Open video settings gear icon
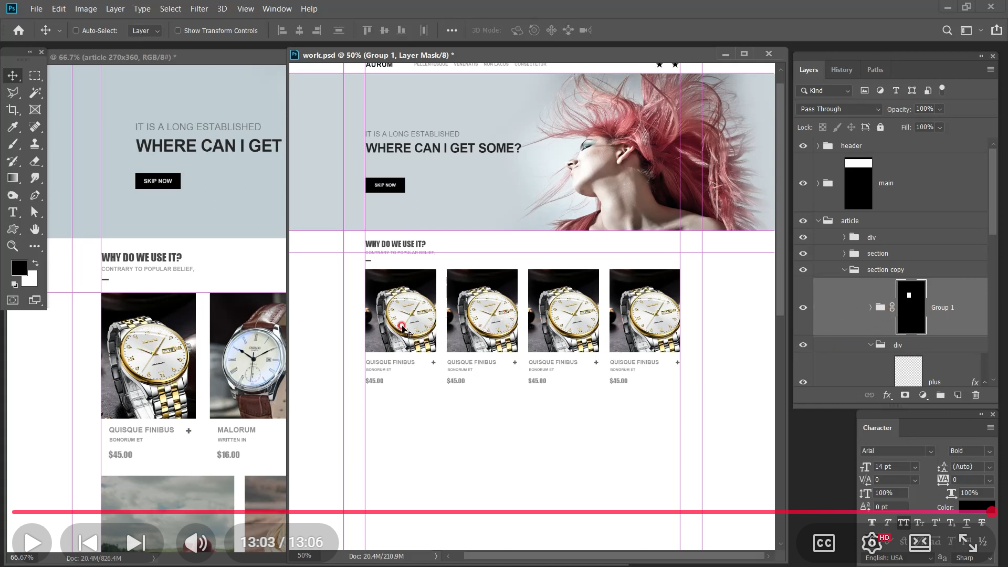This screenshot has height=567, width=1008. pyautogui.click(x=872, y=543)
